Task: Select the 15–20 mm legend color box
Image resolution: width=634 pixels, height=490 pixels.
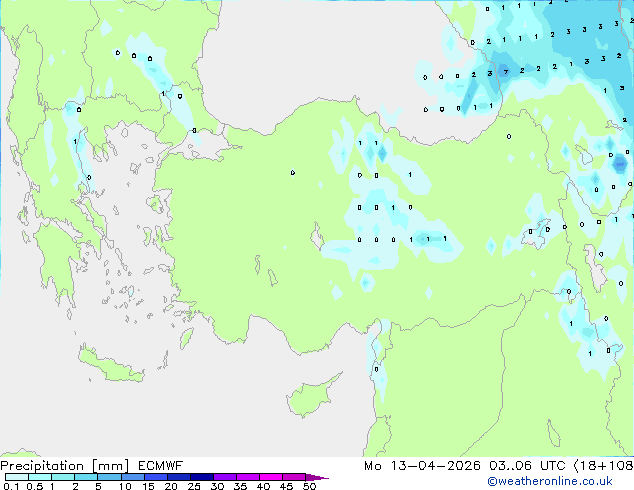Action: point(155,477)
